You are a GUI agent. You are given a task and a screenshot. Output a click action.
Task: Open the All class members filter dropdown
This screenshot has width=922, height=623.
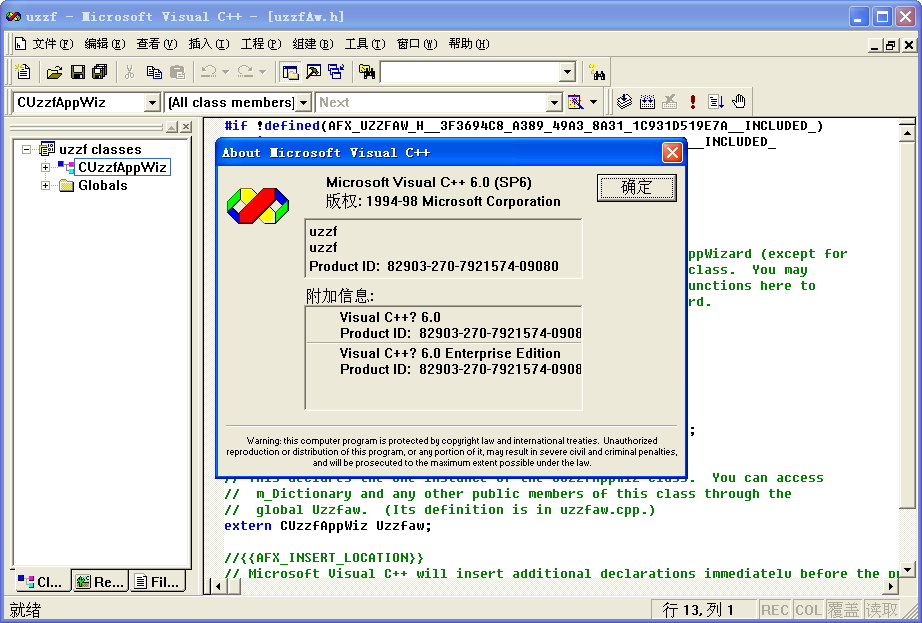[303, 102]
